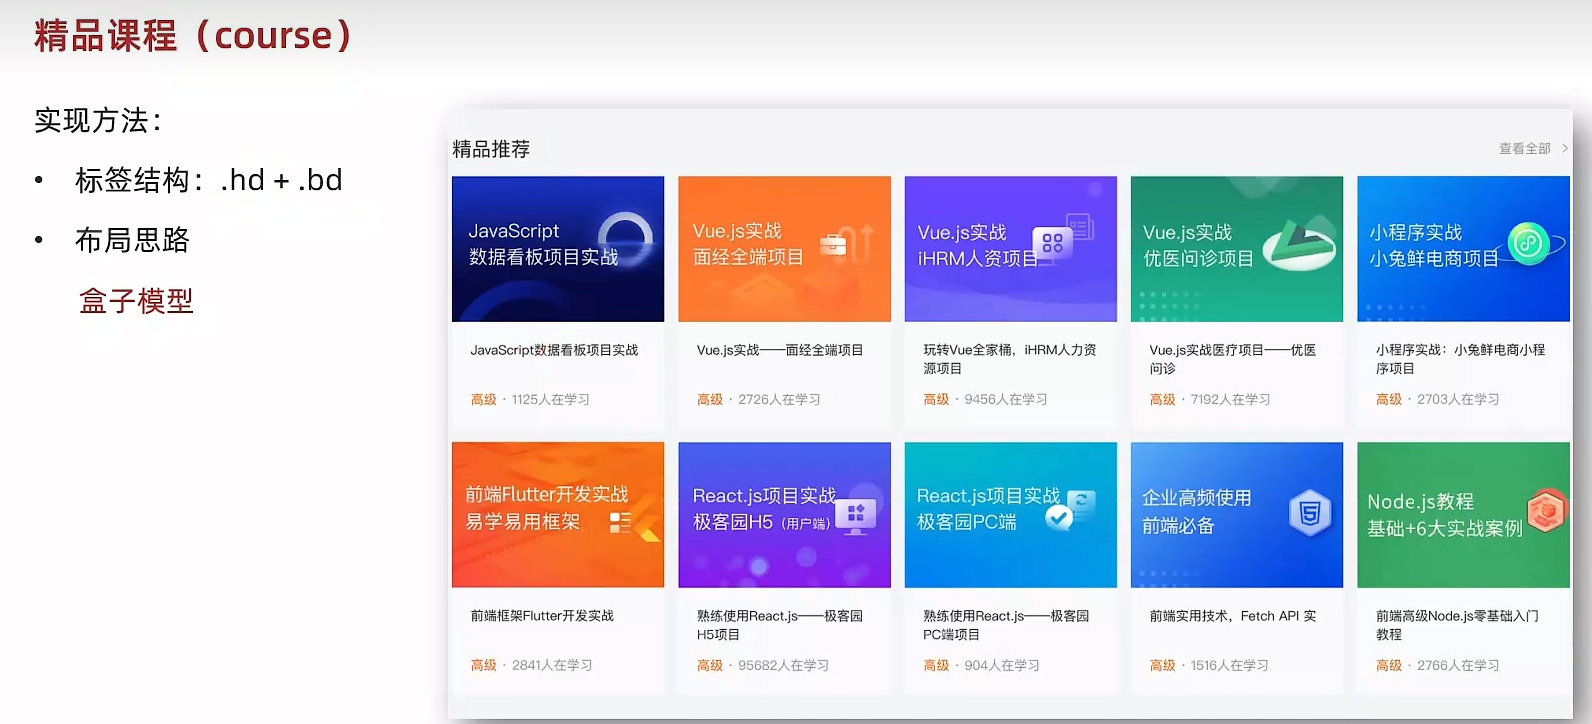This screenshot has width=1592, height=724.
Task: Click the red 盒子模型 text
Action: pyautogui.click(x=136, y=301)
